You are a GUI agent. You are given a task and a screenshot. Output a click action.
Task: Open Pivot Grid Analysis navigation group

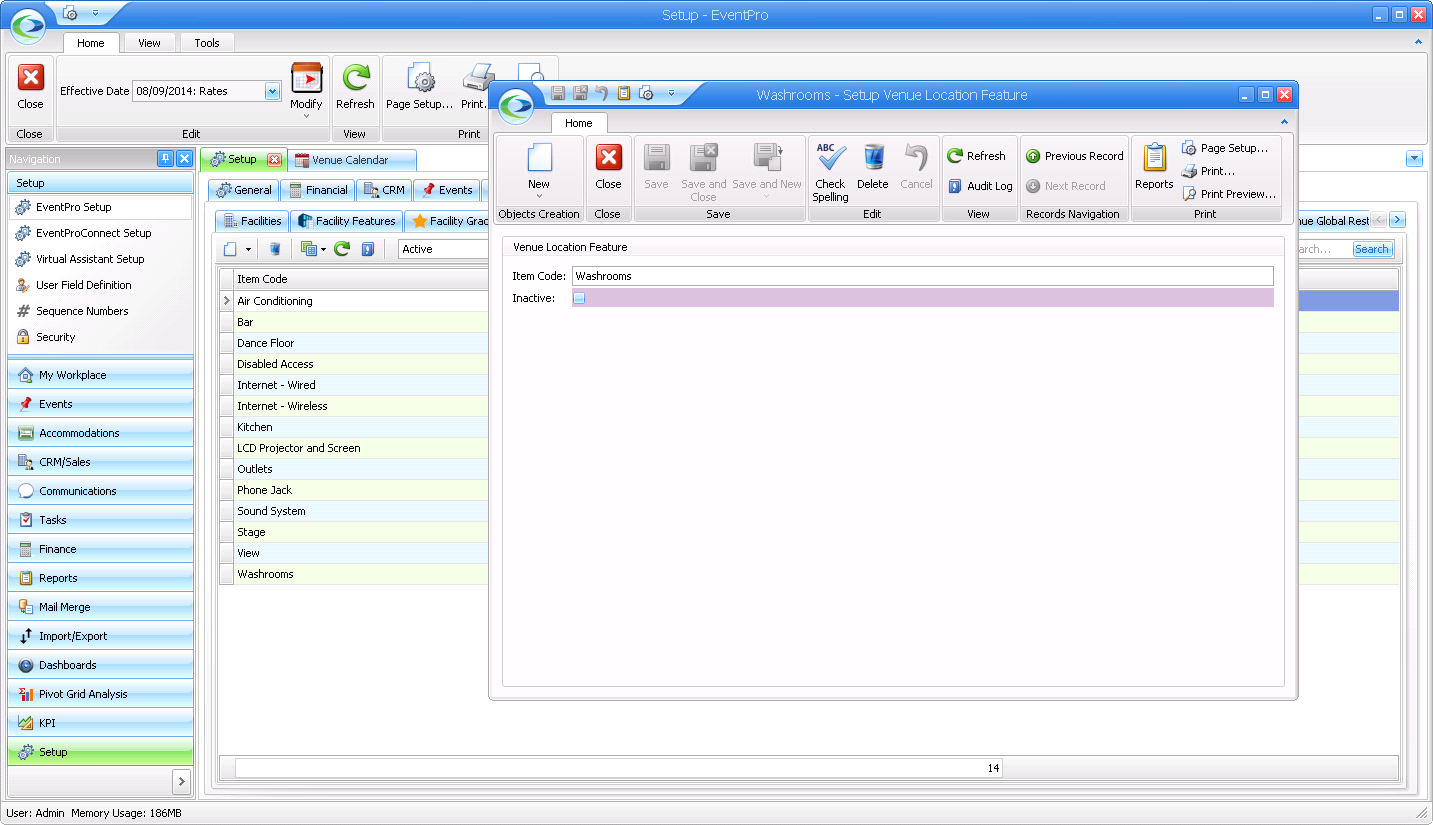tap(100, 694)
